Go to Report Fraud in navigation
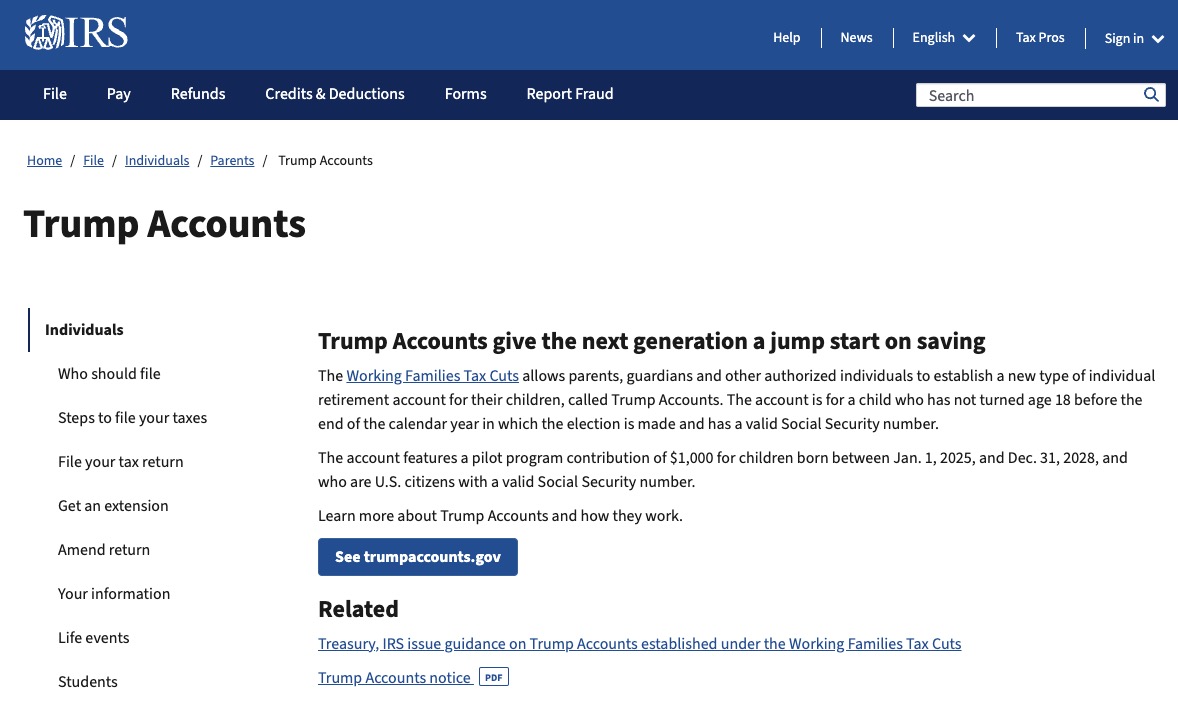 (570, 94)
